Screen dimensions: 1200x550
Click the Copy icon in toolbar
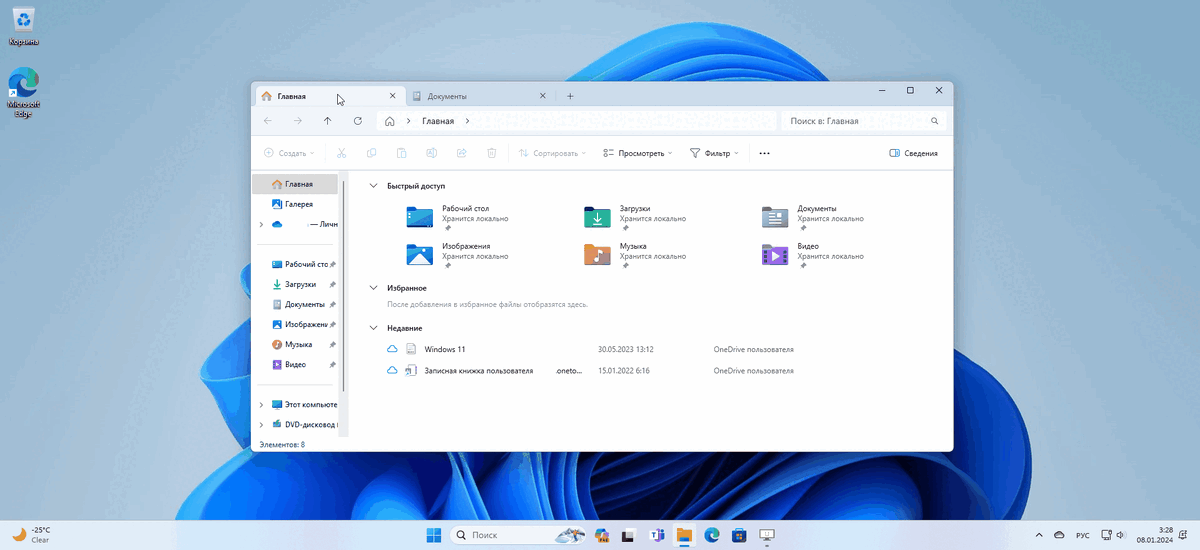[371, 153]
